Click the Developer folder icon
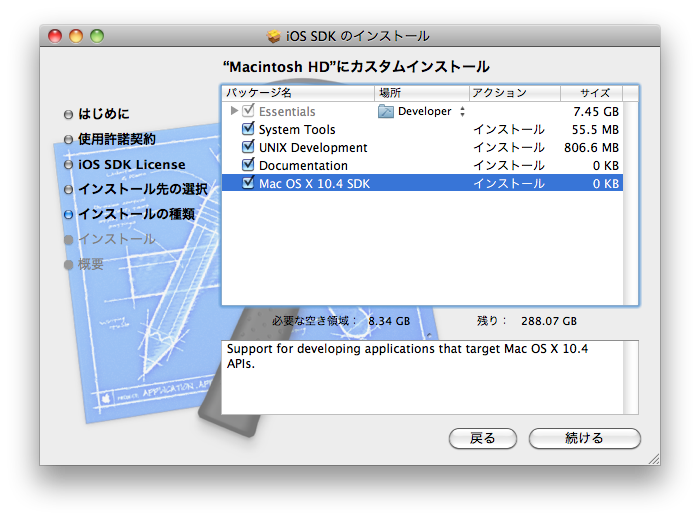Screen dimensions: 700x520 (386, 112)
